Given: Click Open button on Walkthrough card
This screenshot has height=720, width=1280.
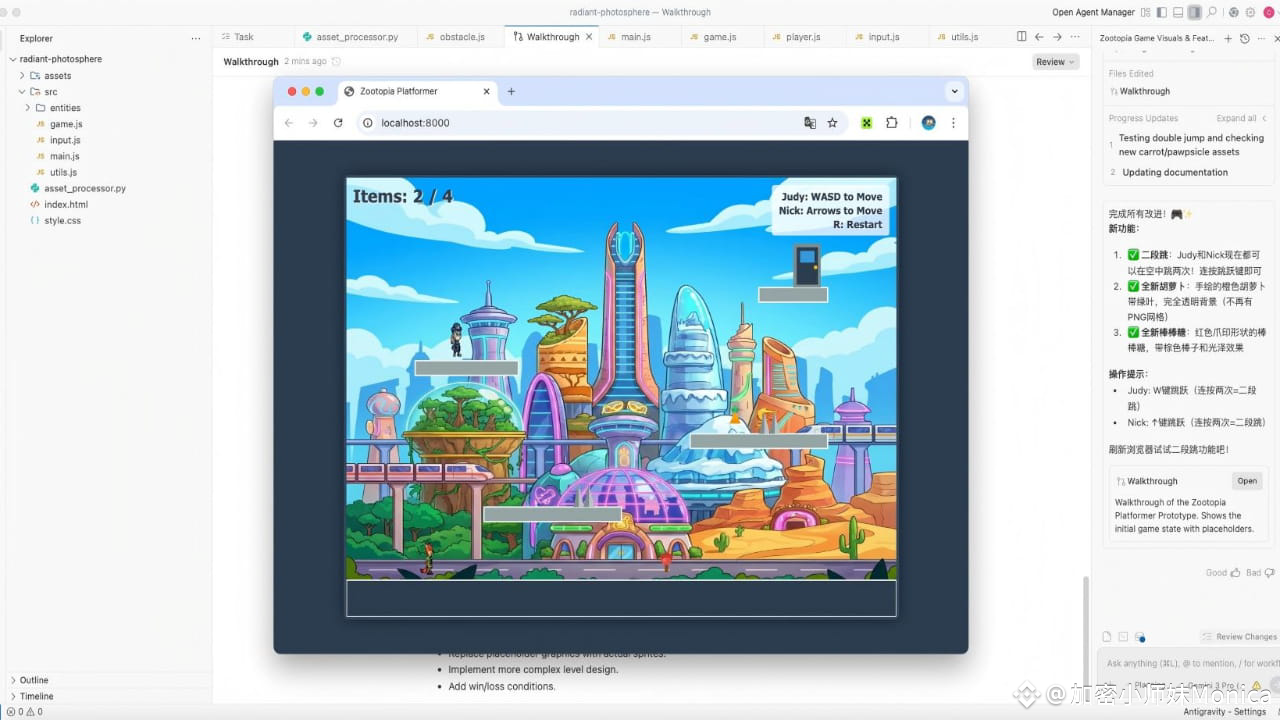Looking at the screenshot, I should pos(1247,481).
